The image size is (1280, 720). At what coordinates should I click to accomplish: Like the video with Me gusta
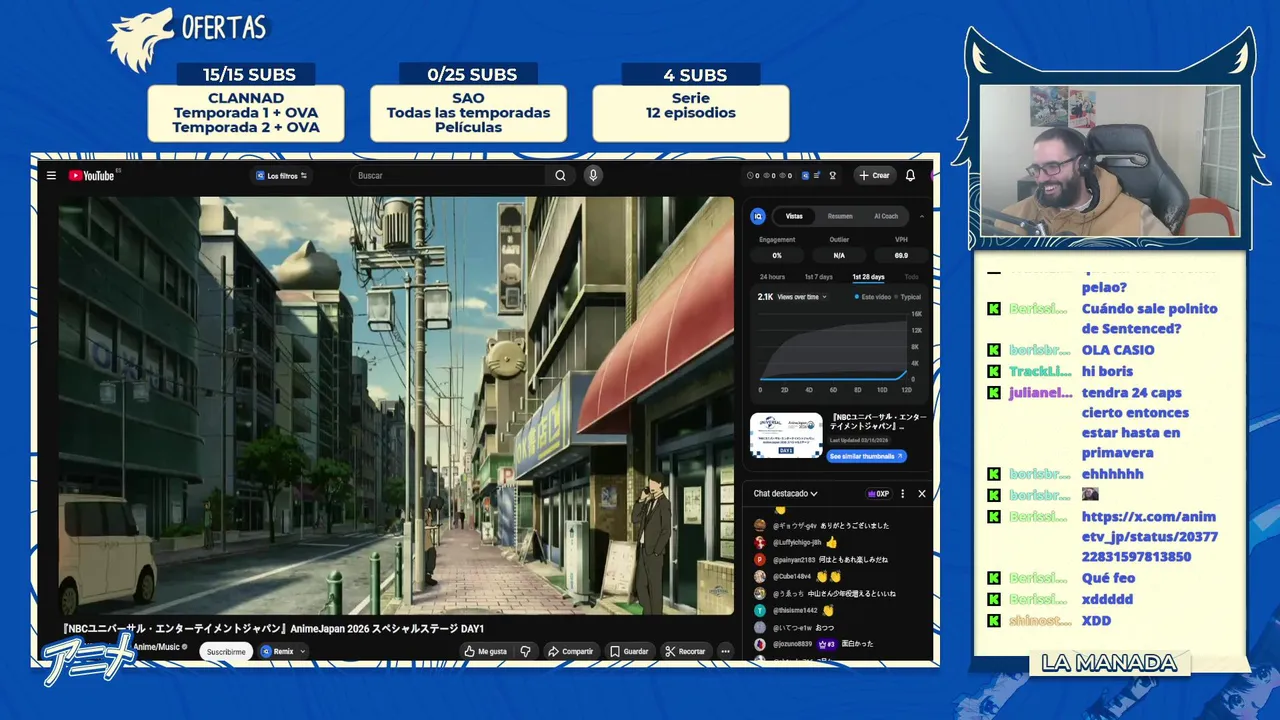[x=486, y=651]
